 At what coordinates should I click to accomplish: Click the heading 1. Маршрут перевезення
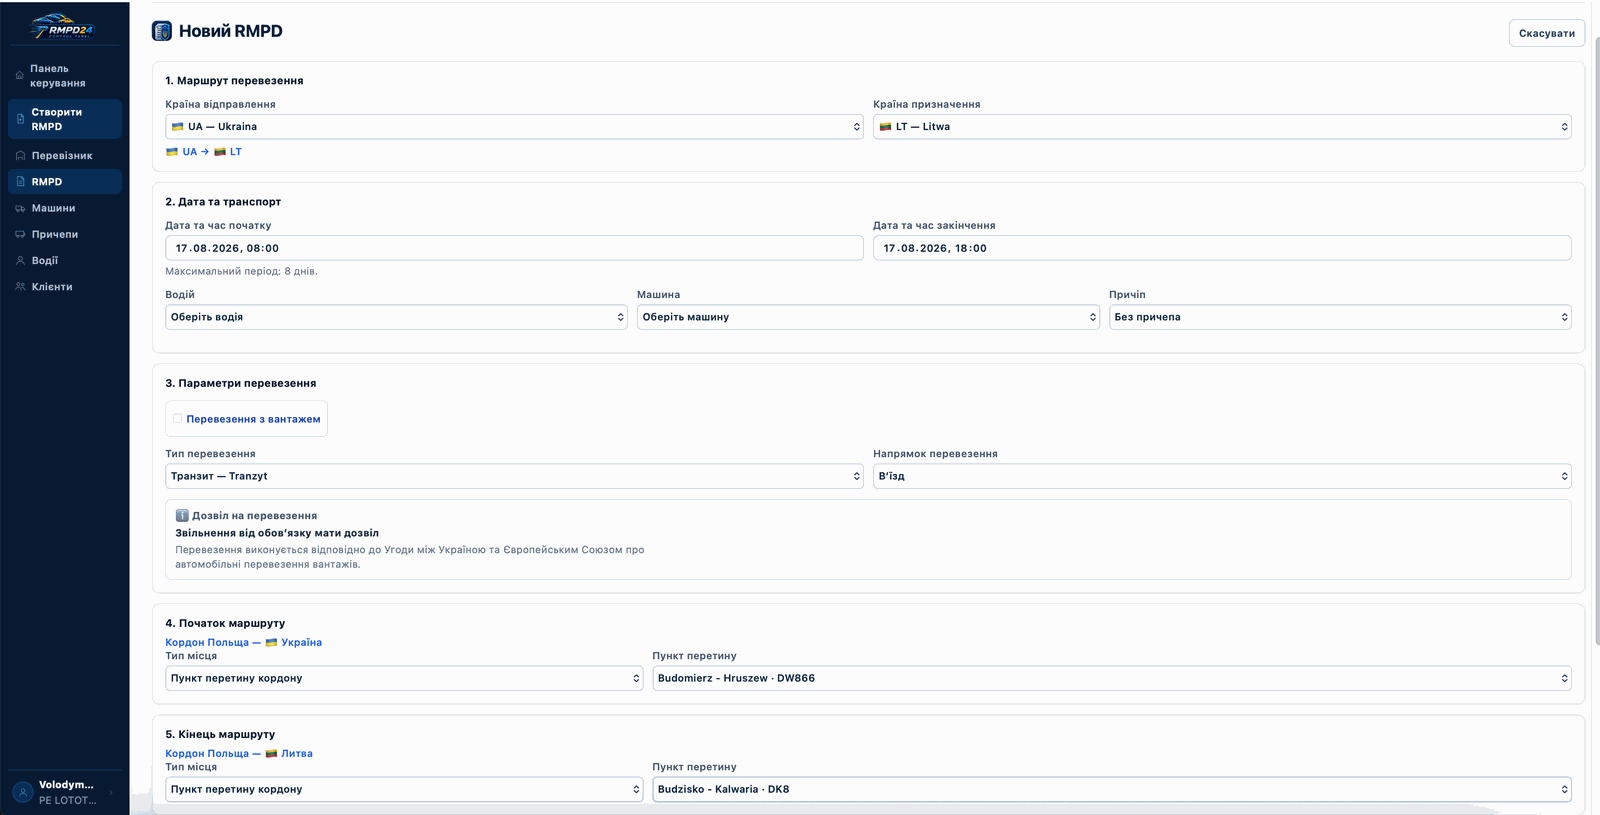(234, 81)
